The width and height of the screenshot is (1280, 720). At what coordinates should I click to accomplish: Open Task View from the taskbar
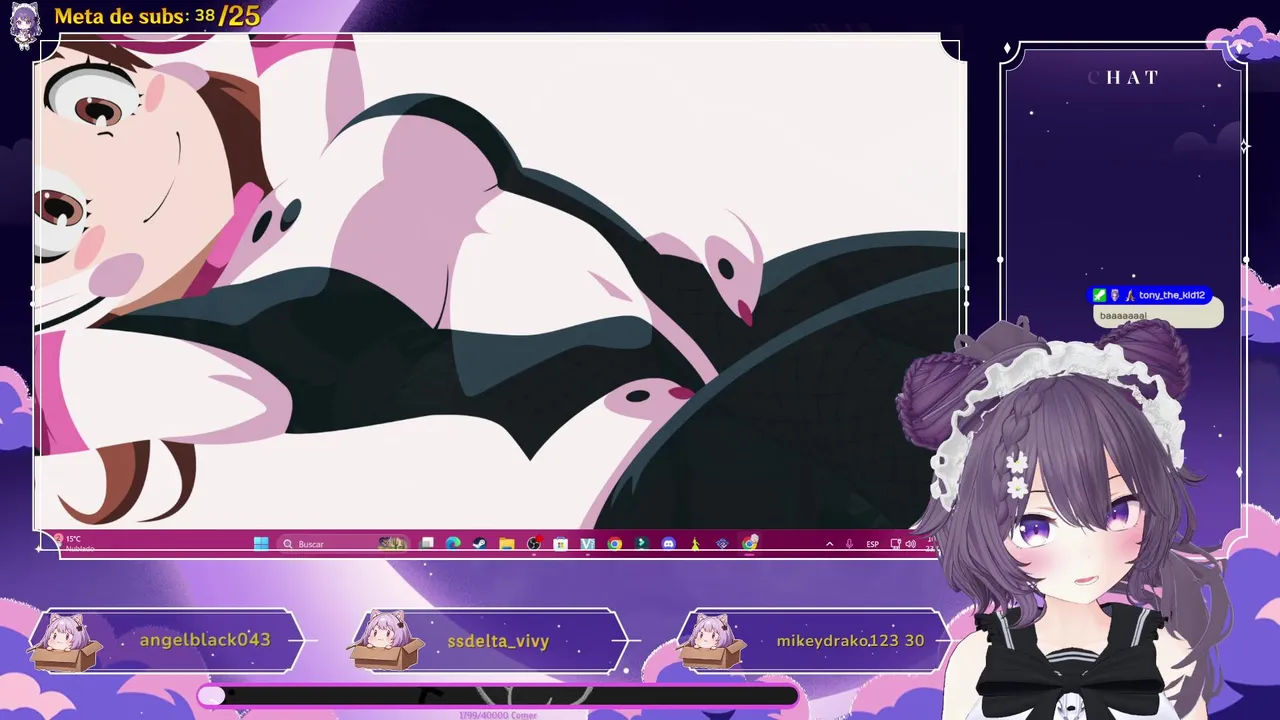(x=427, y=543)
